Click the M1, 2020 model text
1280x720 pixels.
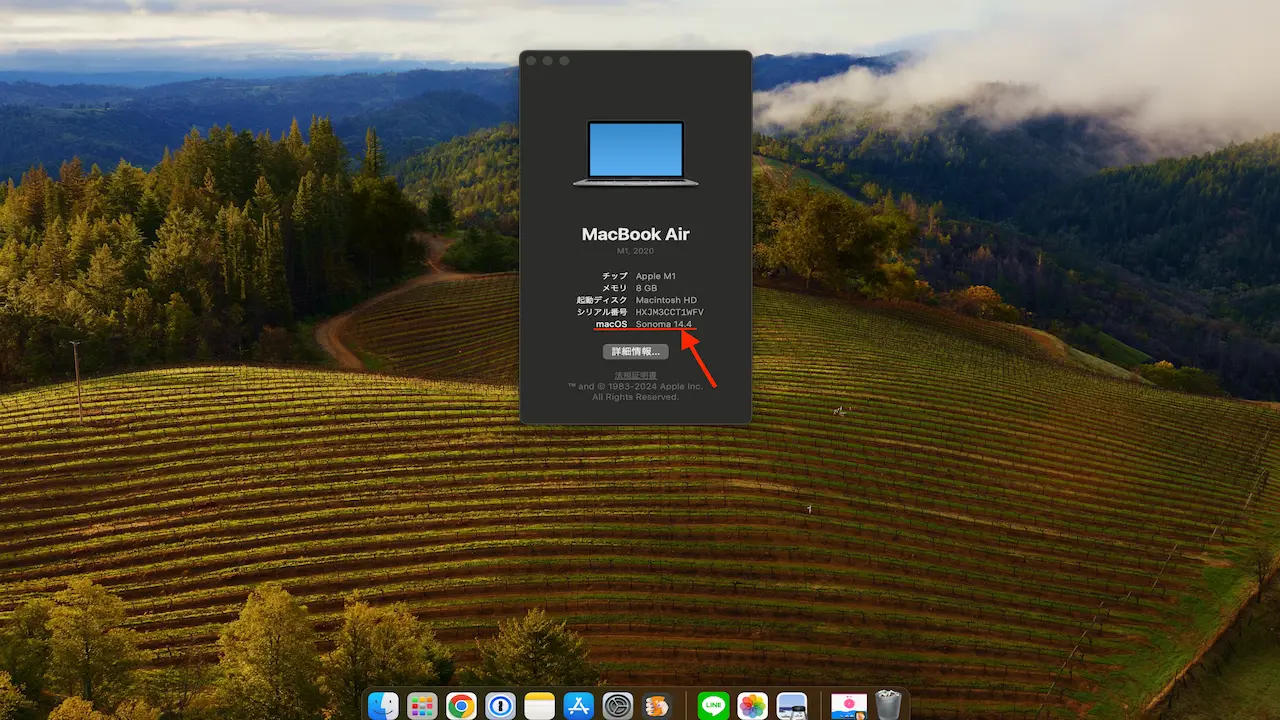click(636, 251)
